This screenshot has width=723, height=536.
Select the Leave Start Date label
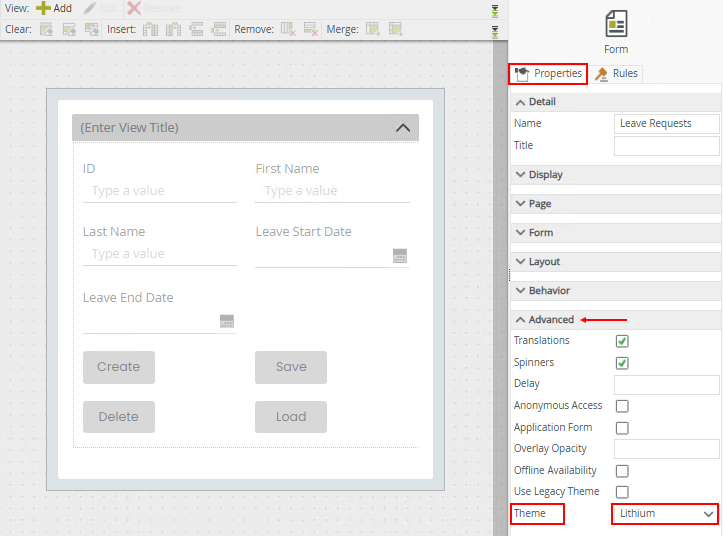pos(303,232)
